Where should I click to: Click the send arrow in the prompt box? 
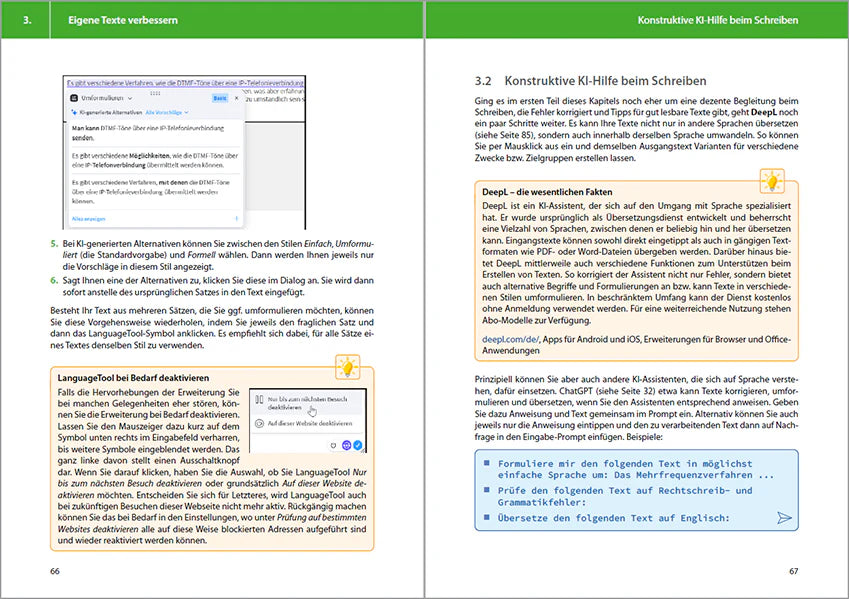(784, 517)
